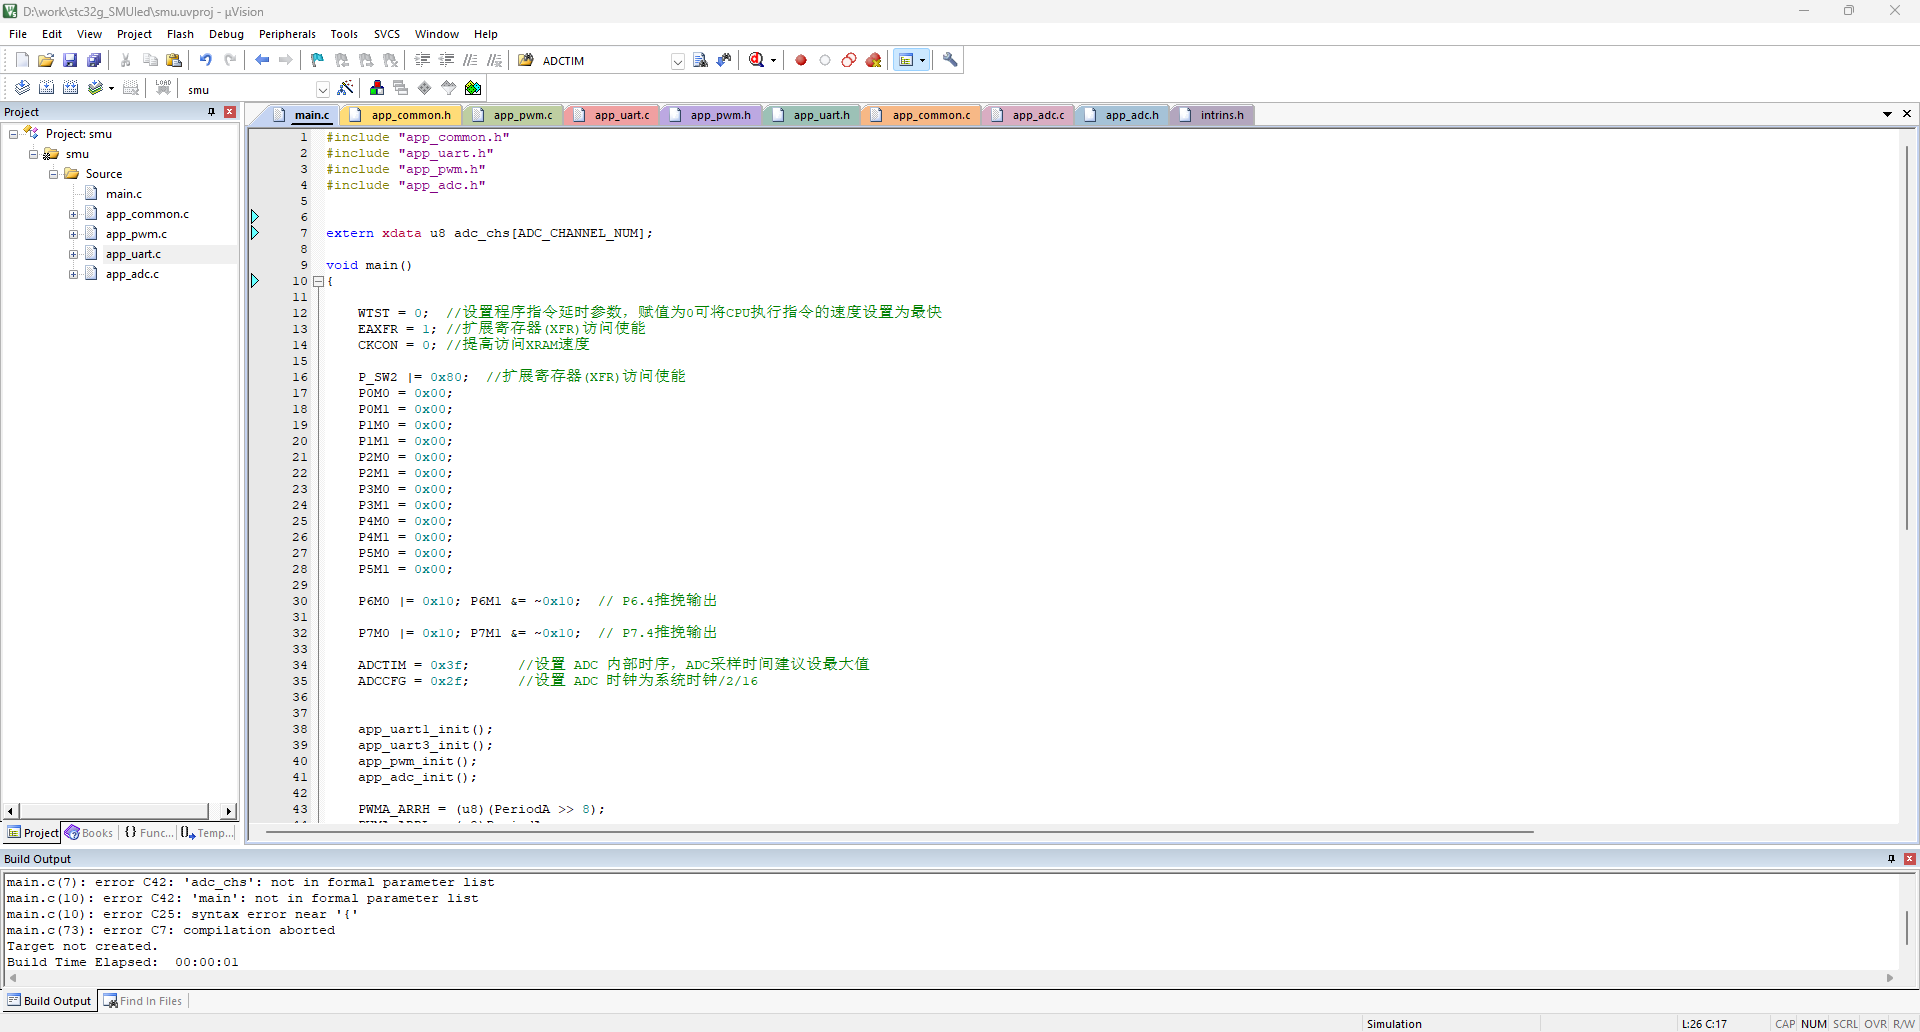1920x1032 pixels.
Task: Open the Peripherals menu
Action: point(287,34)
